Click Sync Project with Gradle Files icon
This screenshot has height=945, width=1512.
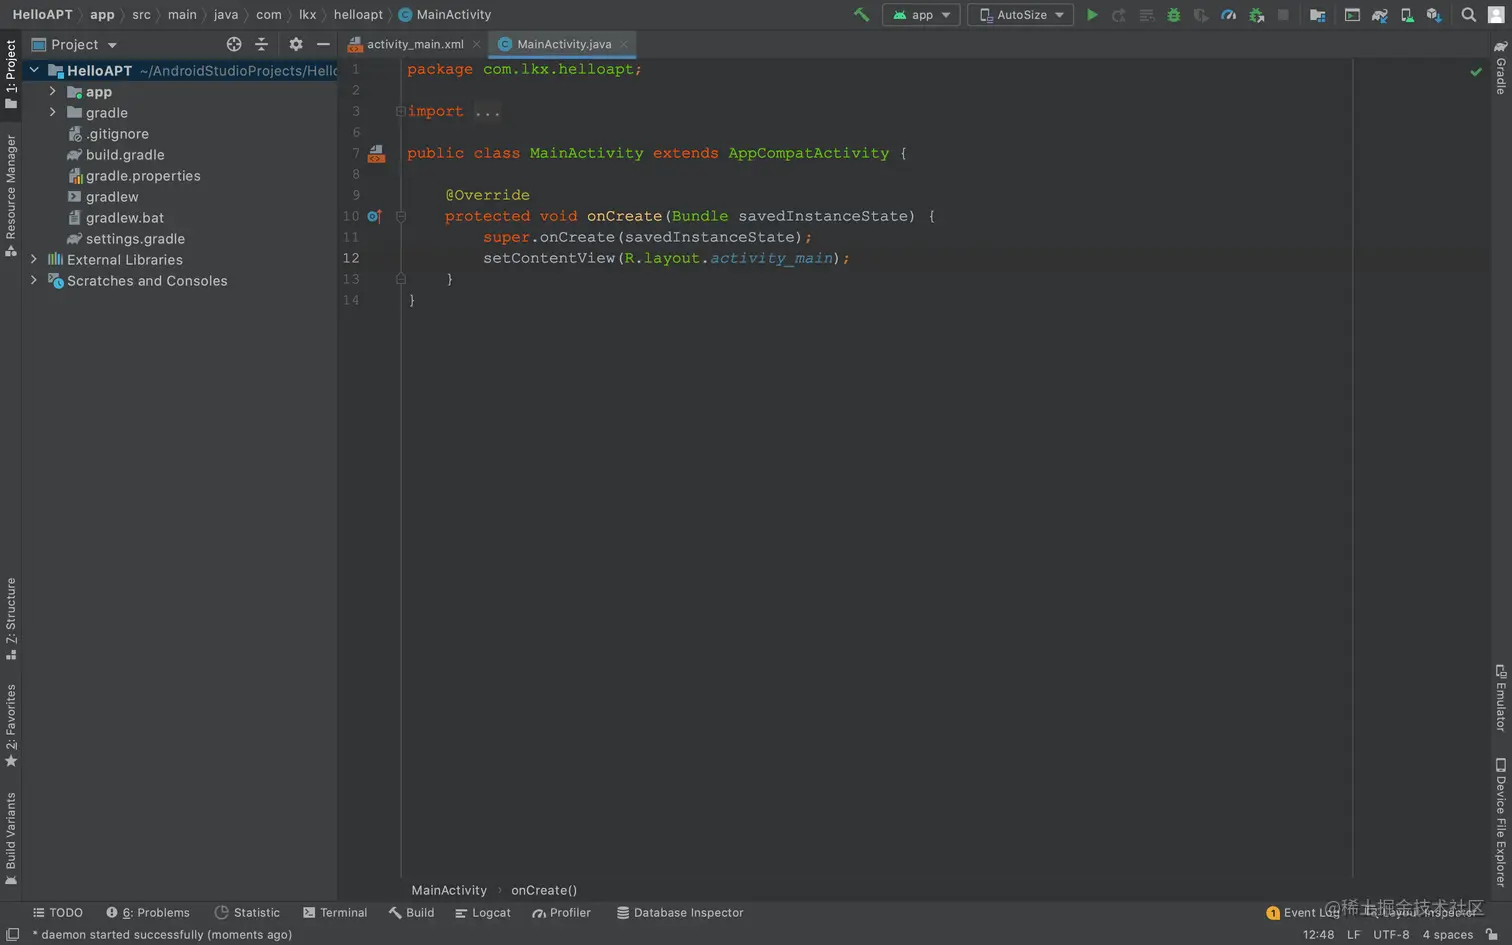(1380, 15)
